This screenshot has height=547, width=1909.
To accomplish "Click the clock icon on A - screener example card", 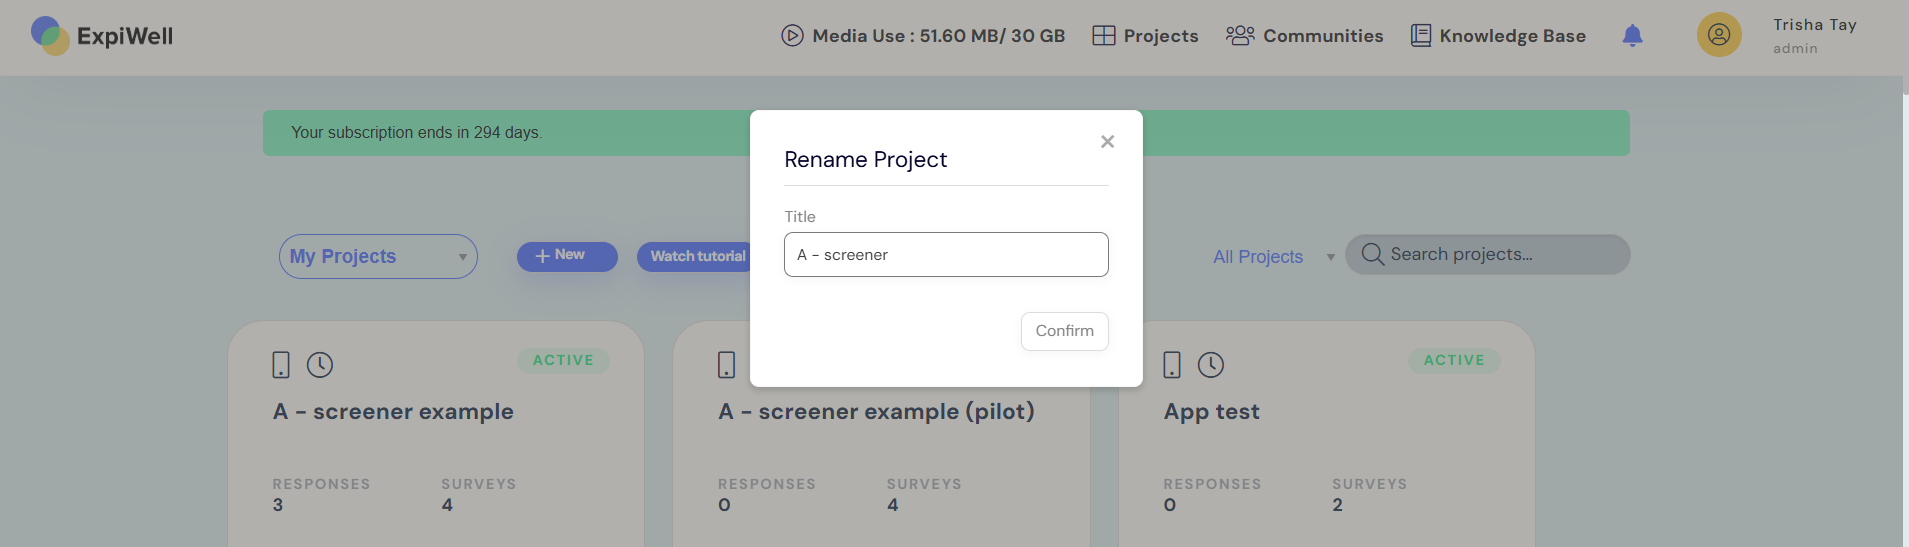I will click(x=320, y=365).
